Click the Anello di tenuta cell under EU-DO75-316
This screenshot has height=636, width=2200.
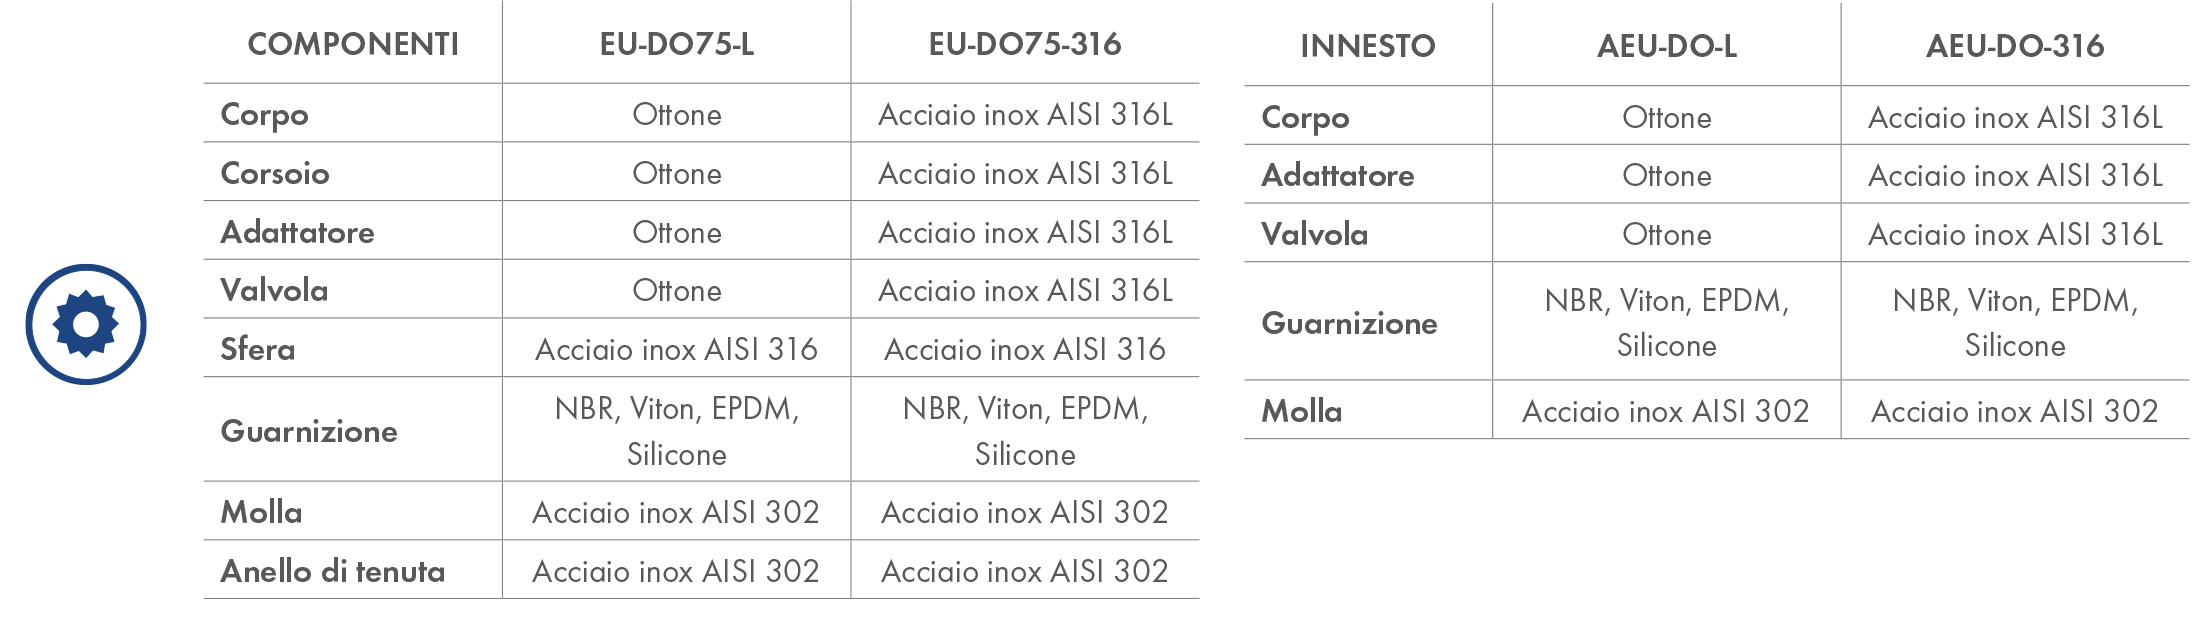(x=1025, y=571)
